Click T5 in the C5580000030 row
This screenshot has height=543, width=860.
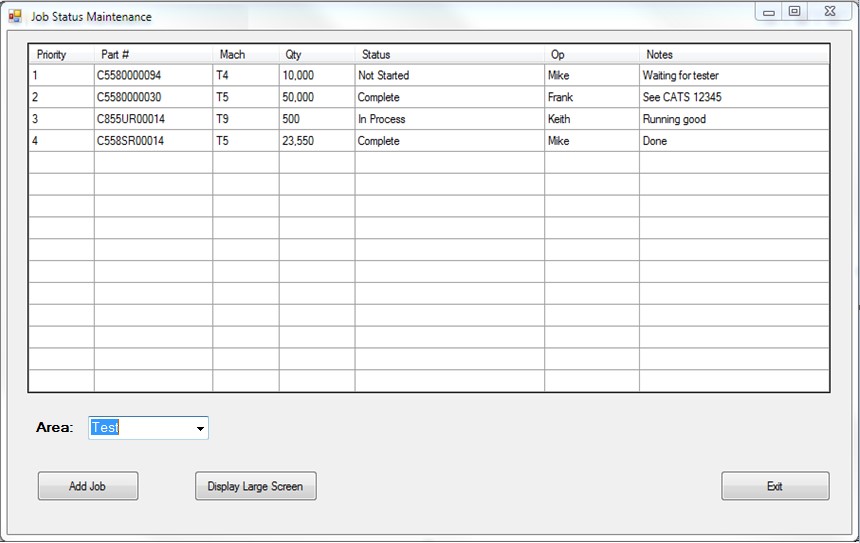click(246, 97)
